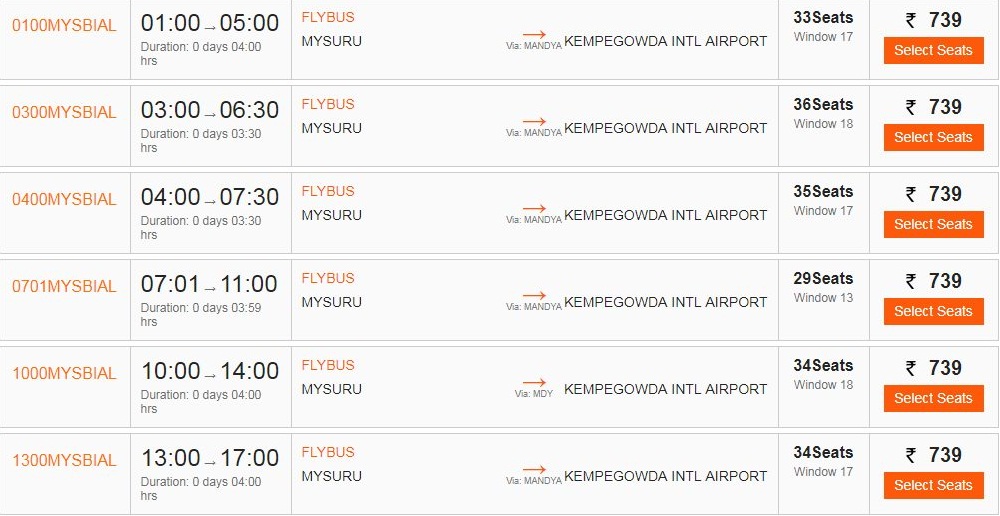1000x516 pixels.
Task: Click the 29Seats availability text
Action: click(x=823, y=278)
